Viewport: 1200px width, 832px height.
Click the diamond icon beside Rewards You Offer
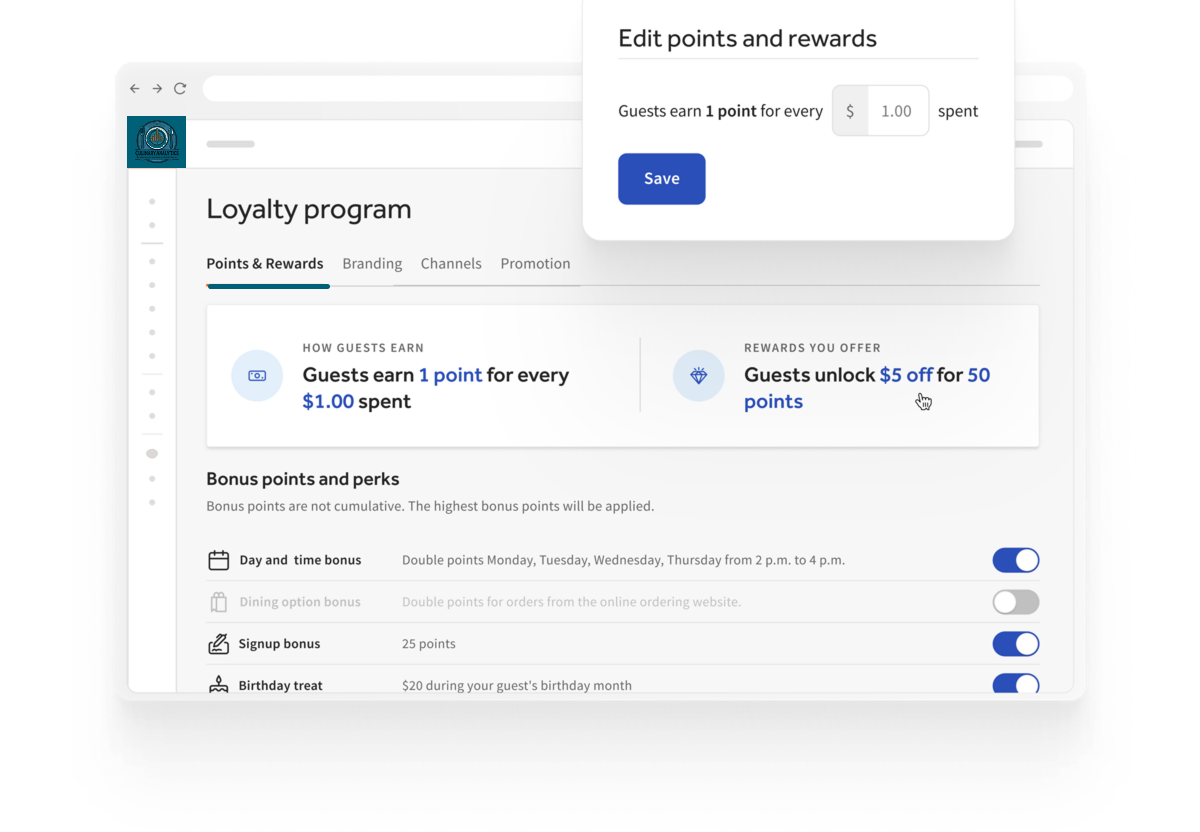pyautogui.click(x=698, y=376)
